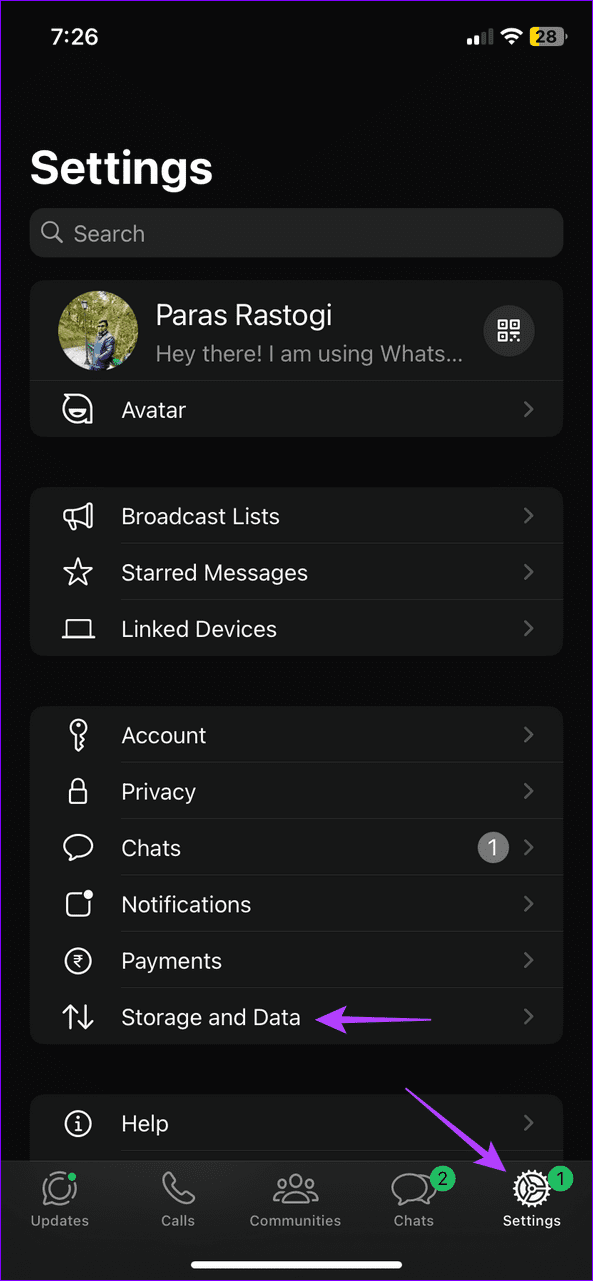Tap the Search input field

coord(296,232)
